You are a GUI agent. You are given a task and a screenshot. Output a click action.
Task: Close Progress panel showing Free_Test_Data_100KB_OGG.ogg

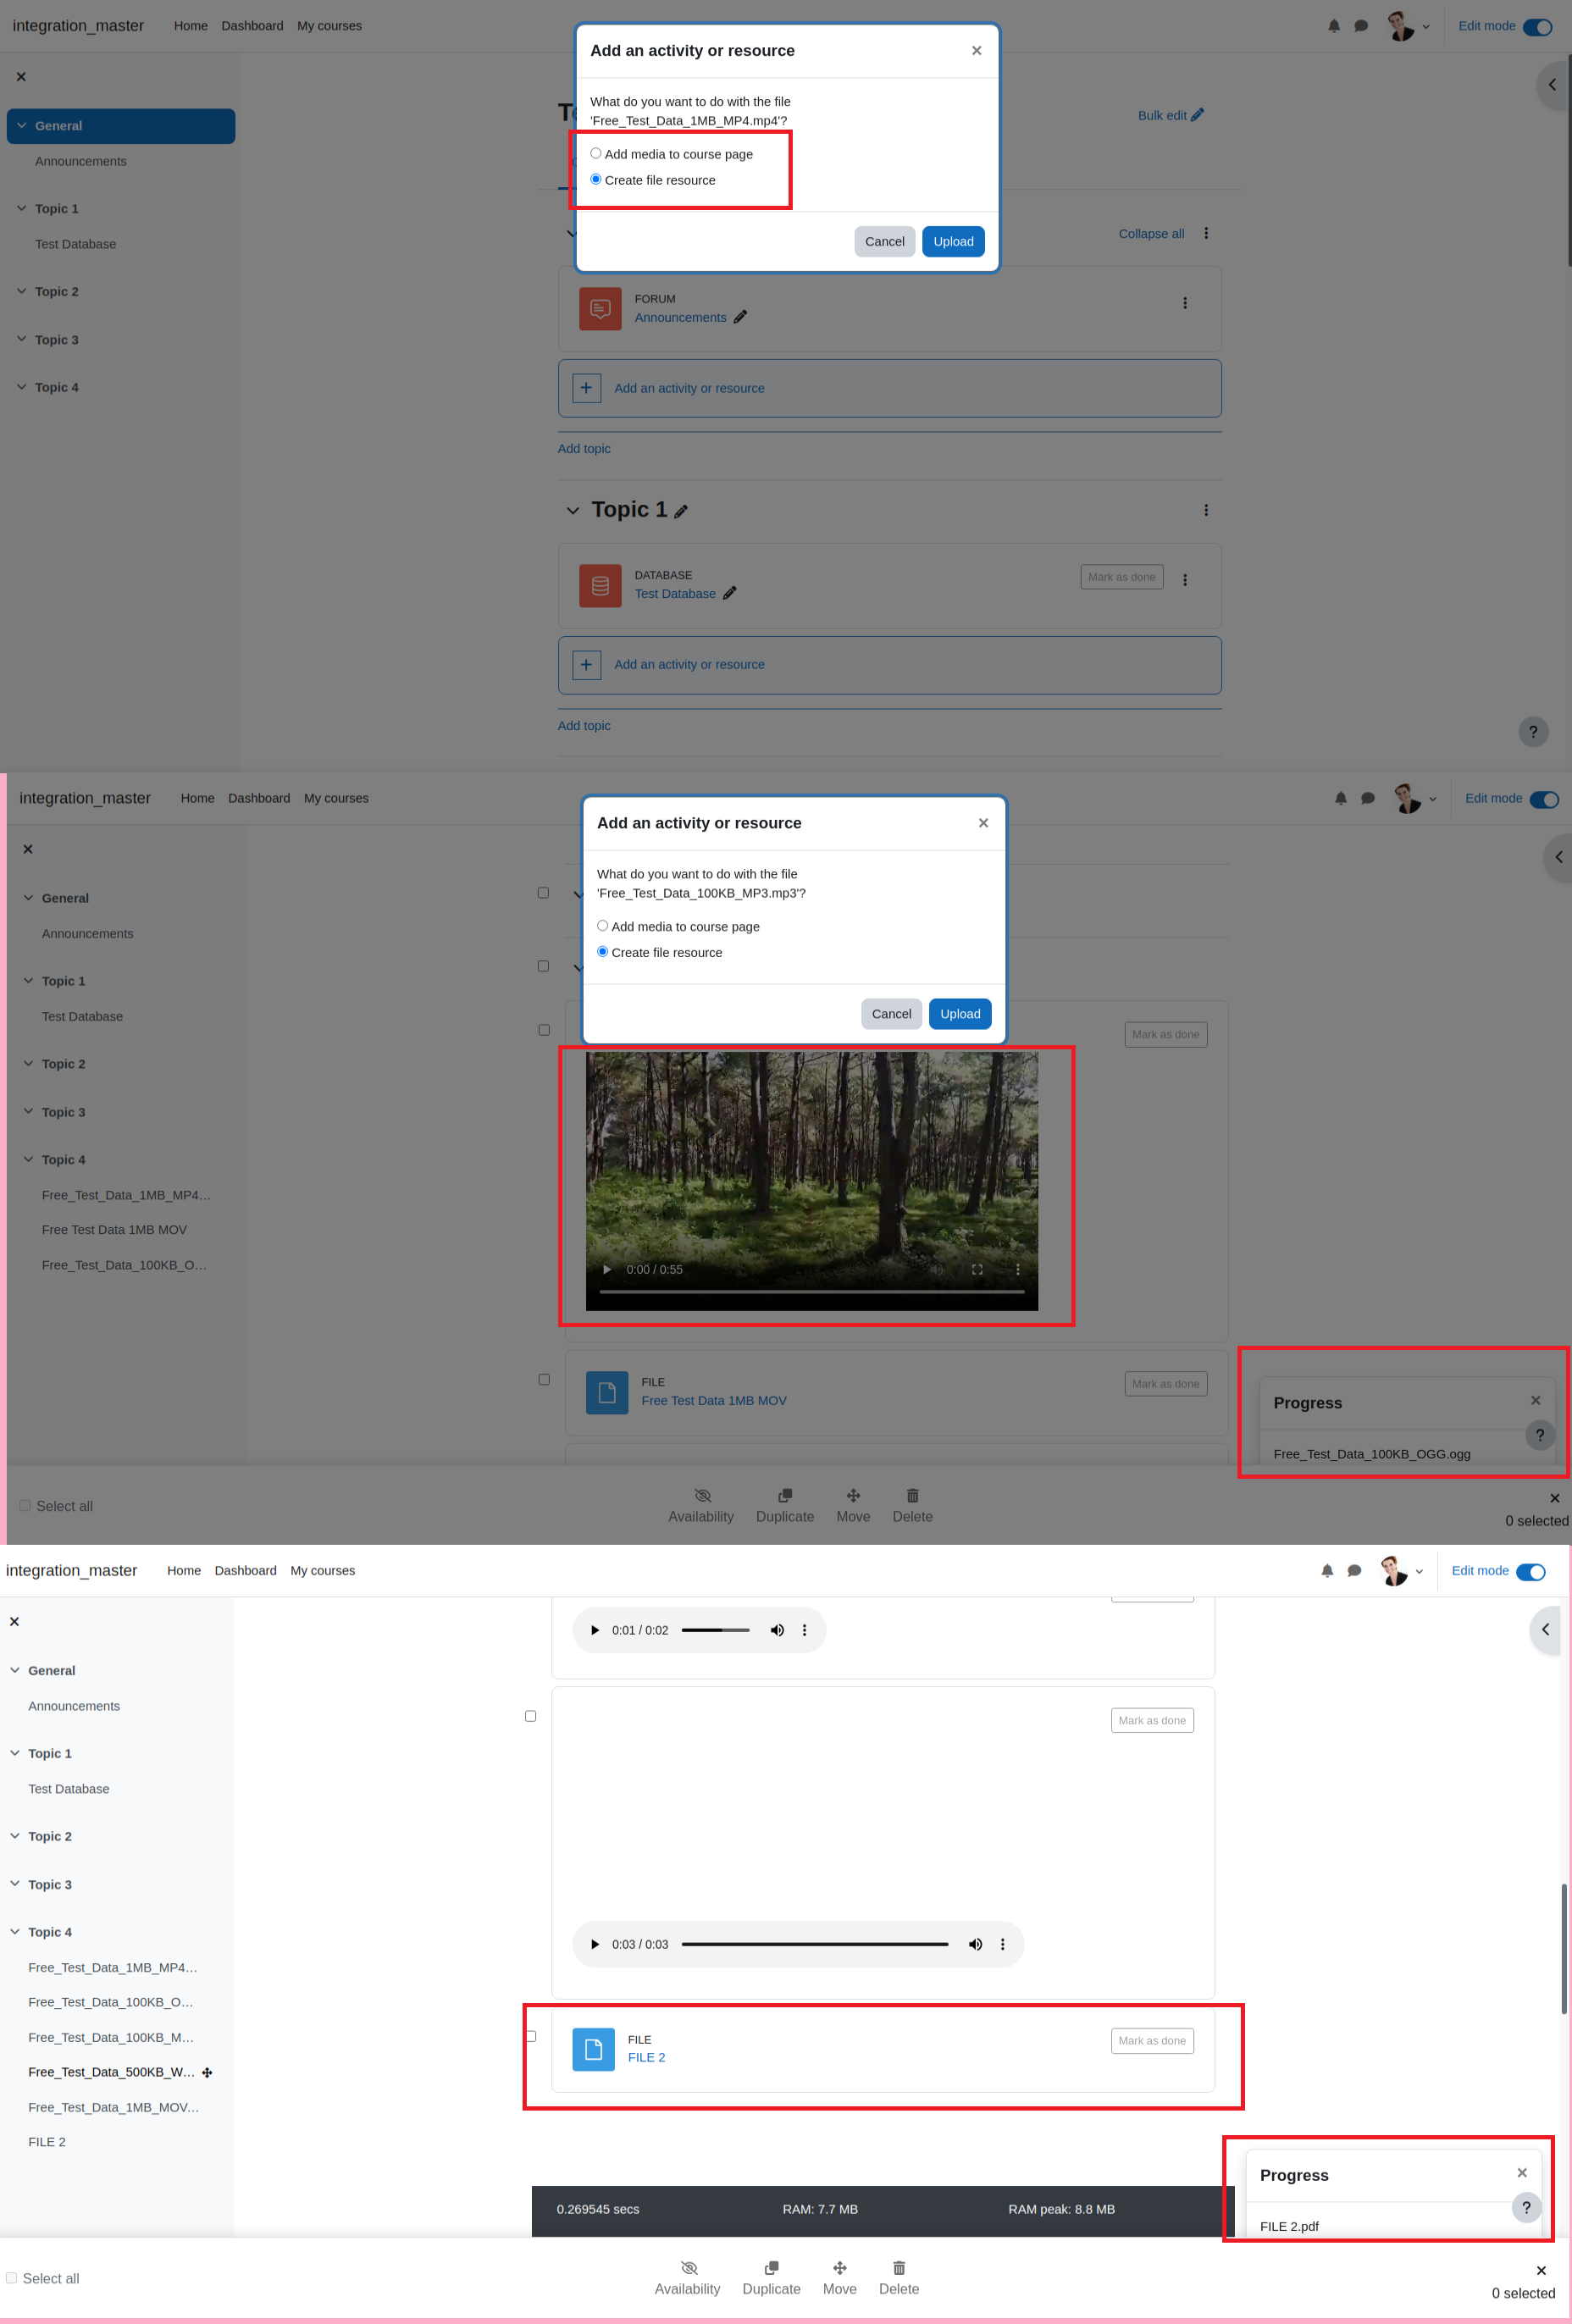pyautogui.click(x=1535, y=1400)
